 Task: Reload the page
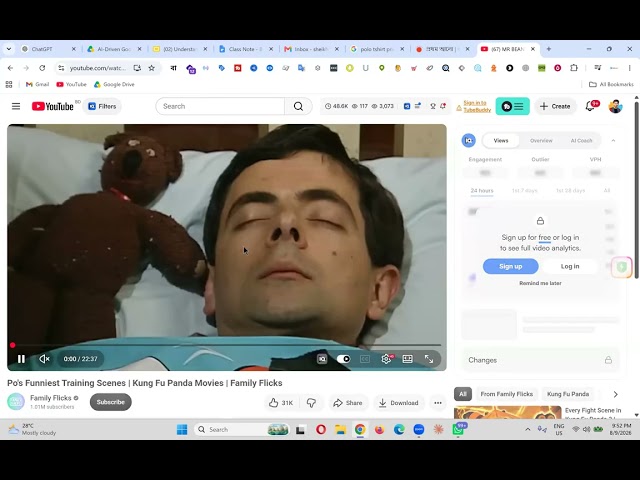pyautogui.click(x=42, y=68)
